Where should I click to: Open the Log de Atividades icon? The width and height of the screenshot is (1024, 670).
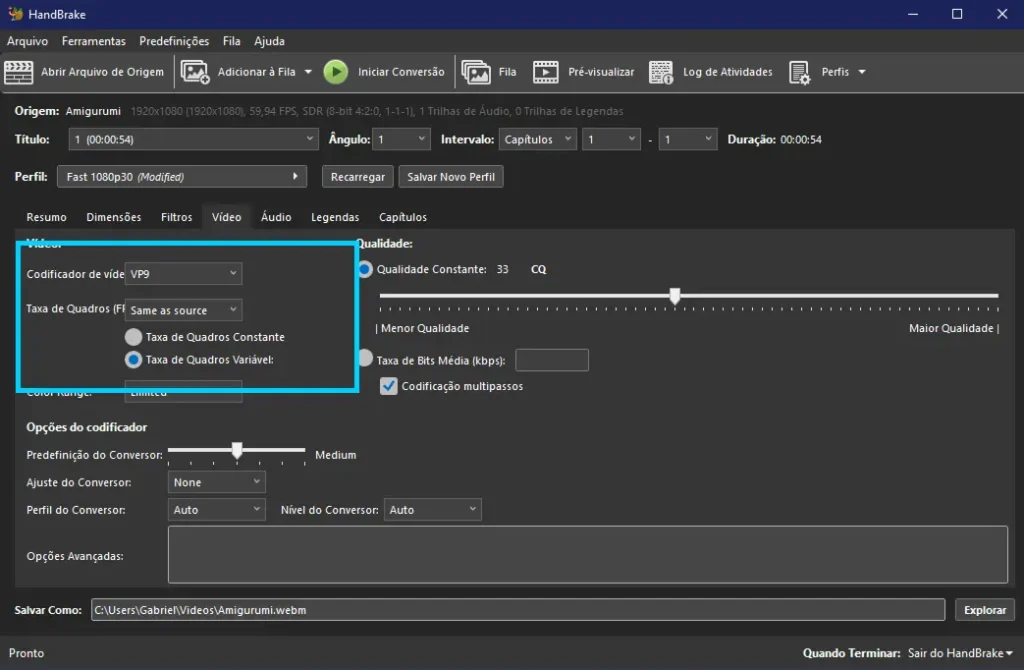click(x=661, y=72)
